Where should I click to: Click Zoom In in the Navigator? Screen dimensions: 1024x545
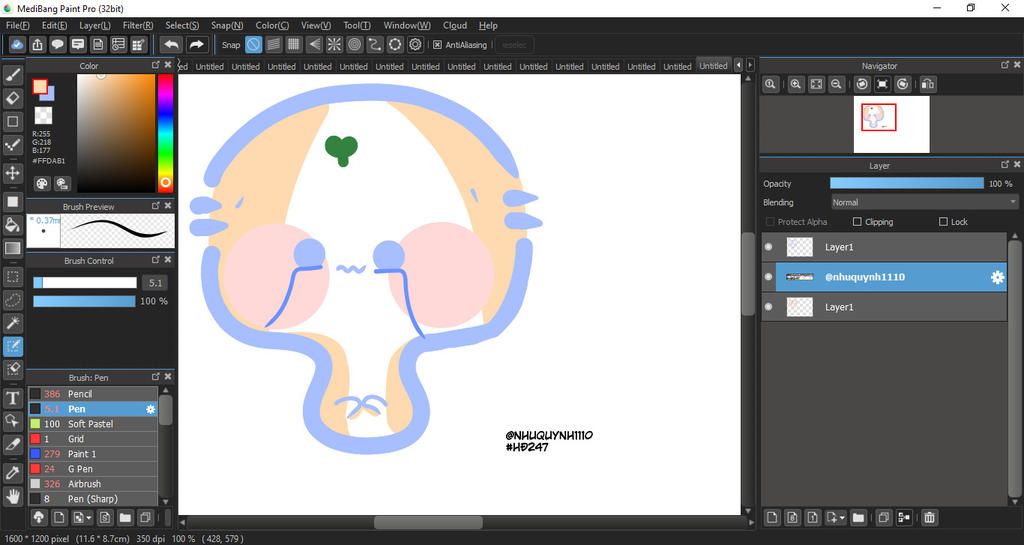click(x=795, y=84)
